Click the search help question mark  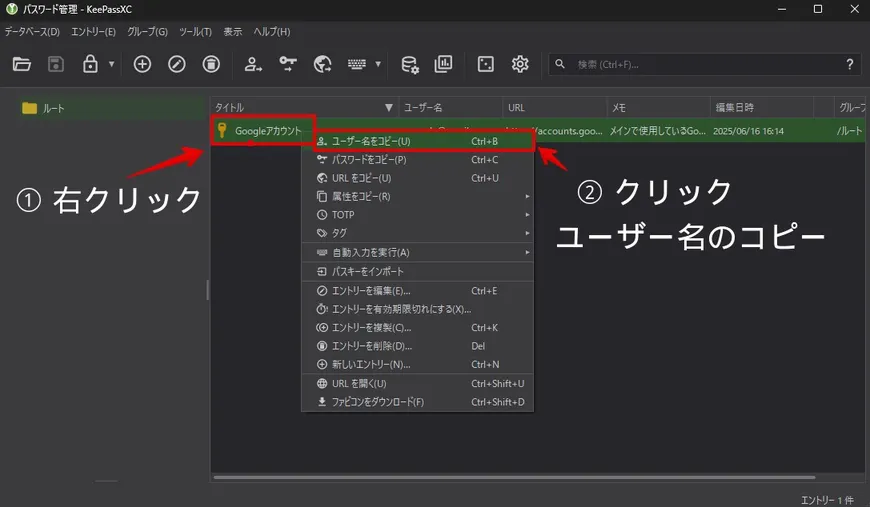click(849, 64)
